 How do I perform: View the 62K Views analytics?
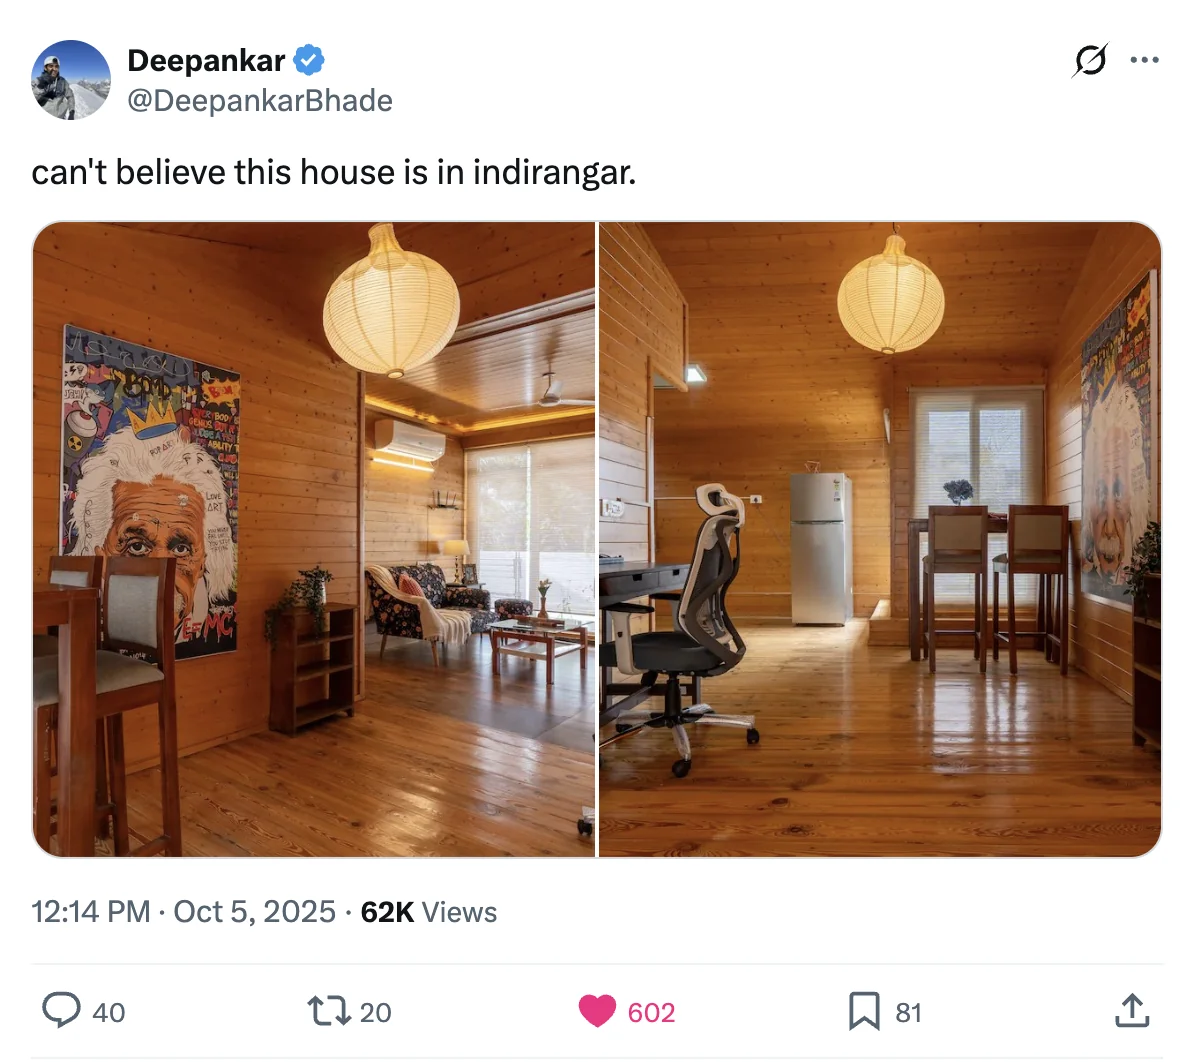(x=429, y=911)
